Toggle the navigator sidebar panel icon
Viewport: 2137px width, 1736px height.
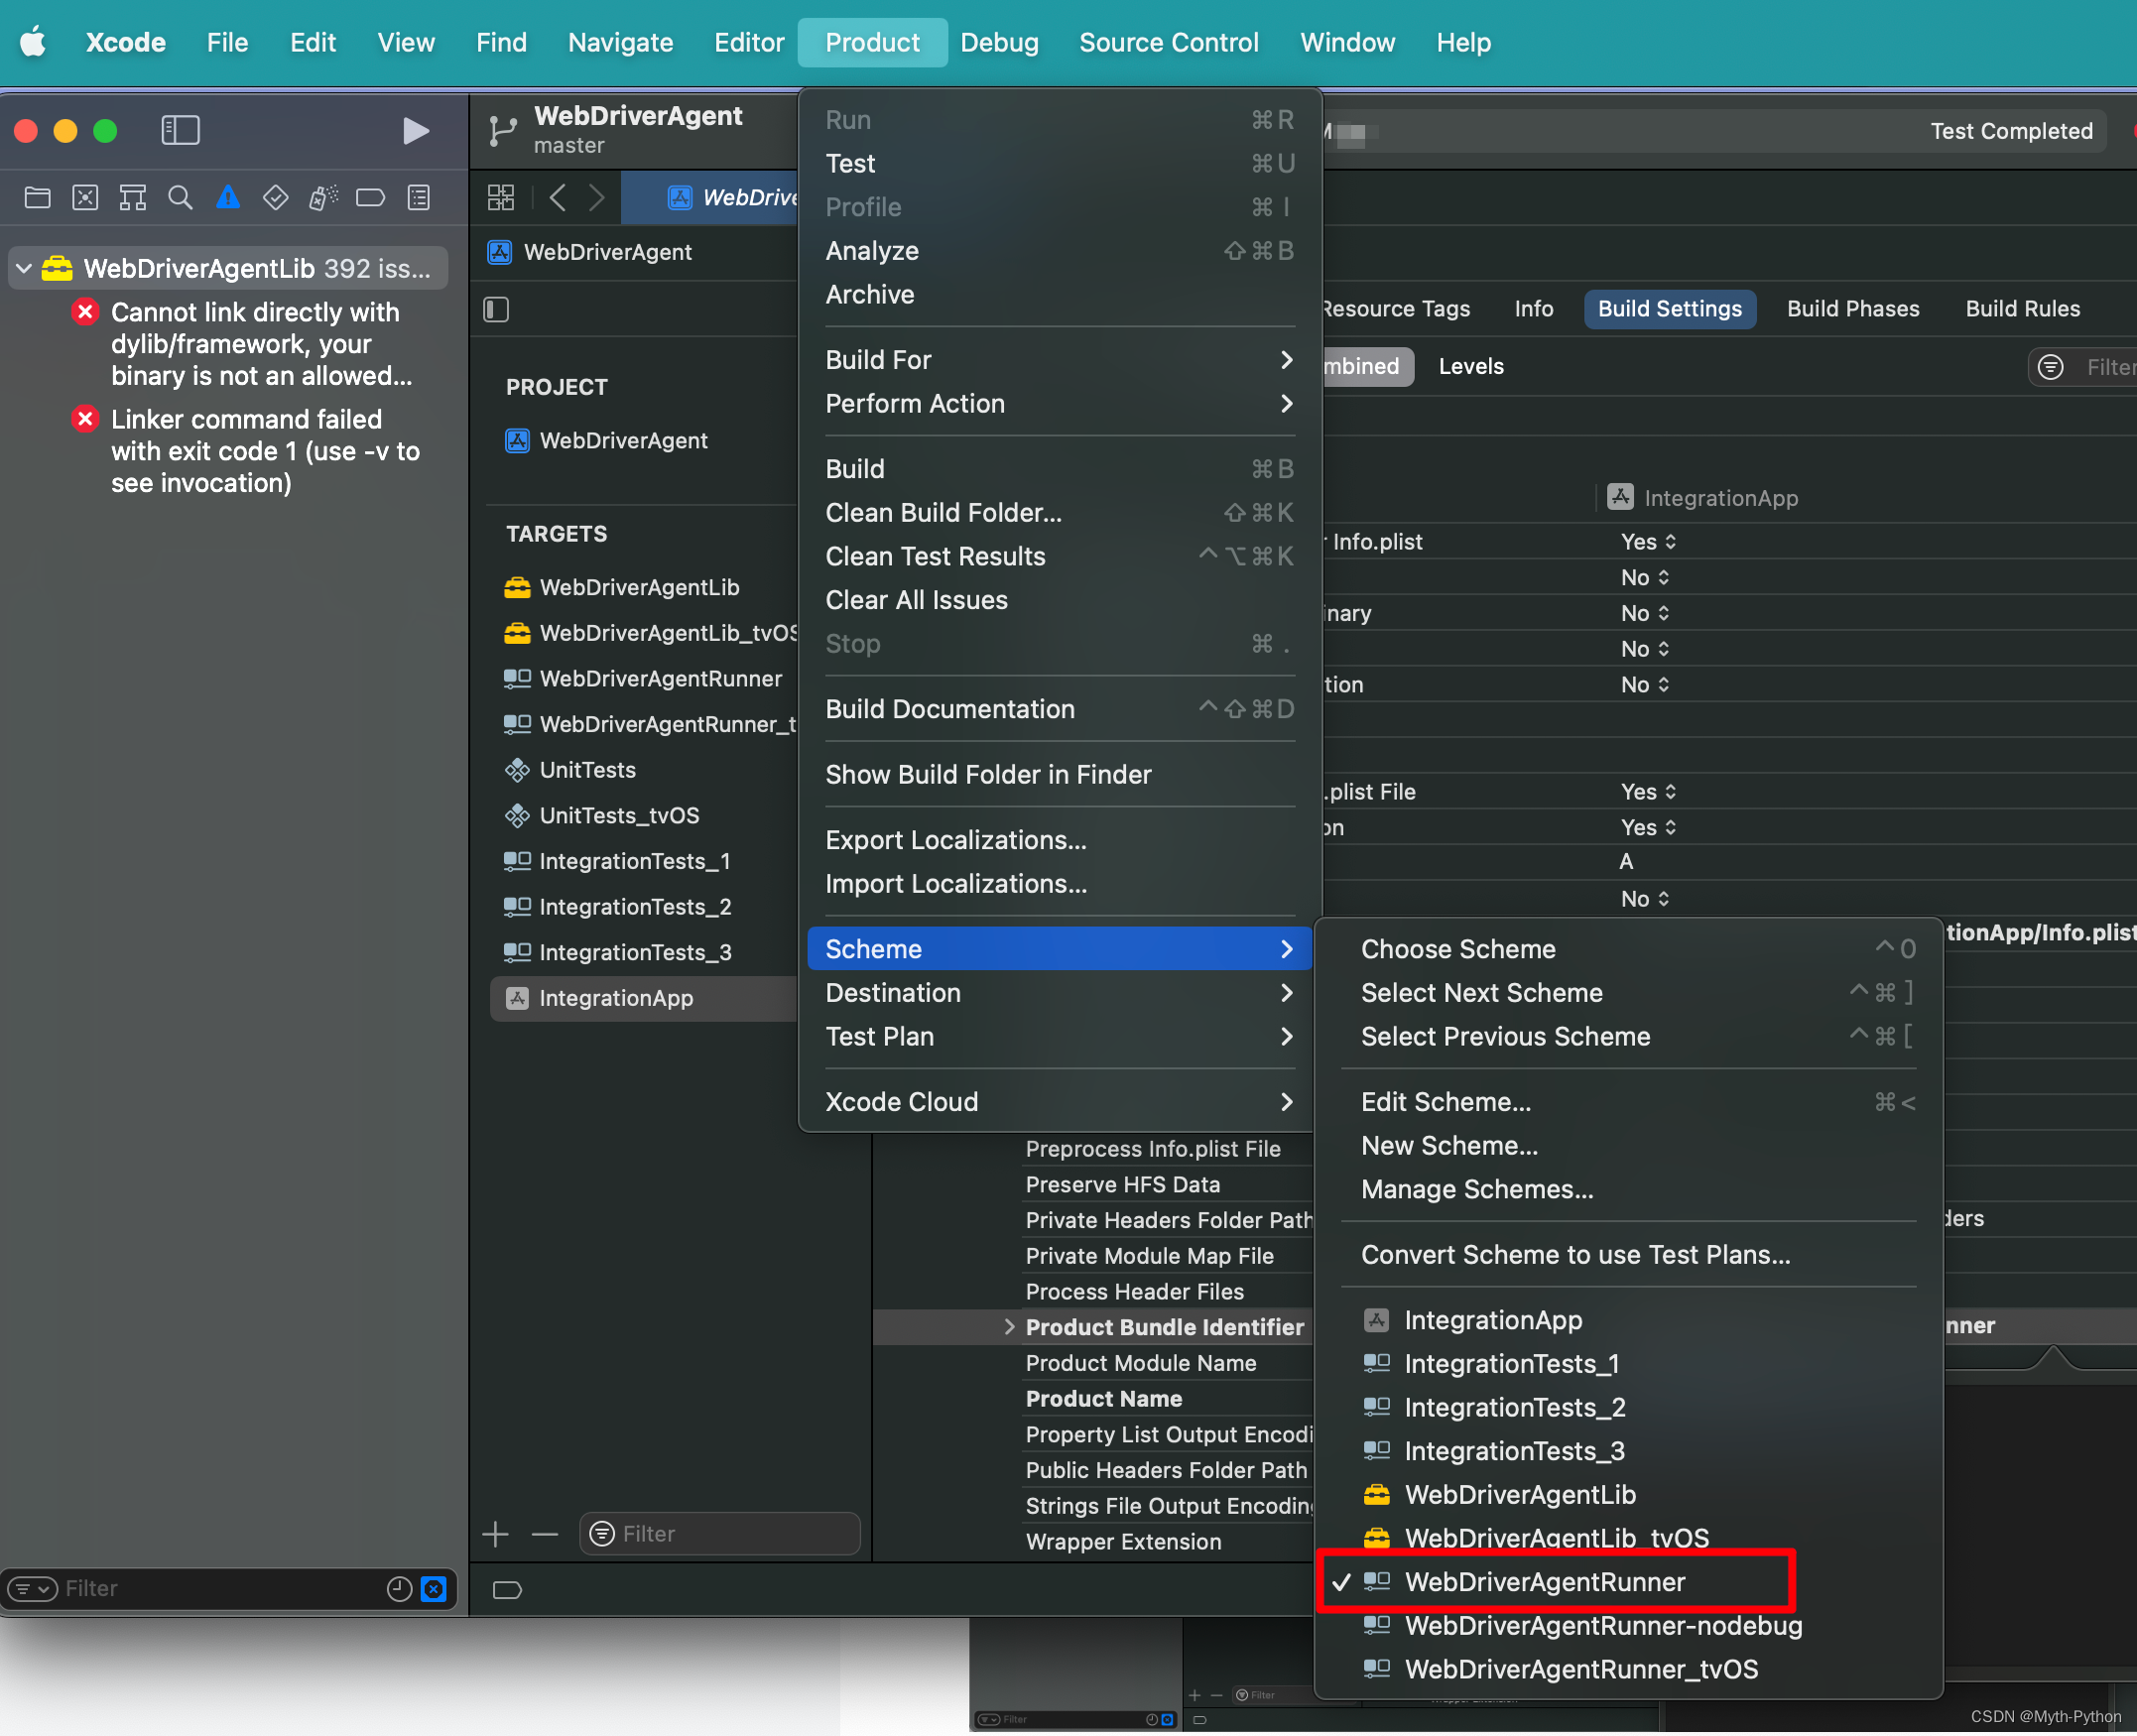pyautogui.click(x=181, y=130)
